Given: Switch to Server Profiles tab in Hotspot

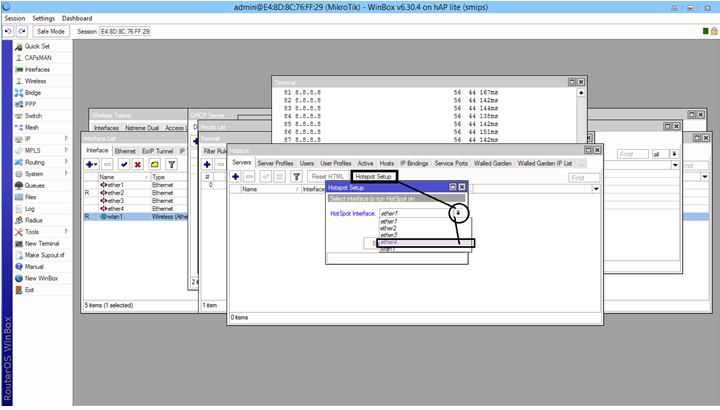Looking at the screenshot, I should pos(275,163).
